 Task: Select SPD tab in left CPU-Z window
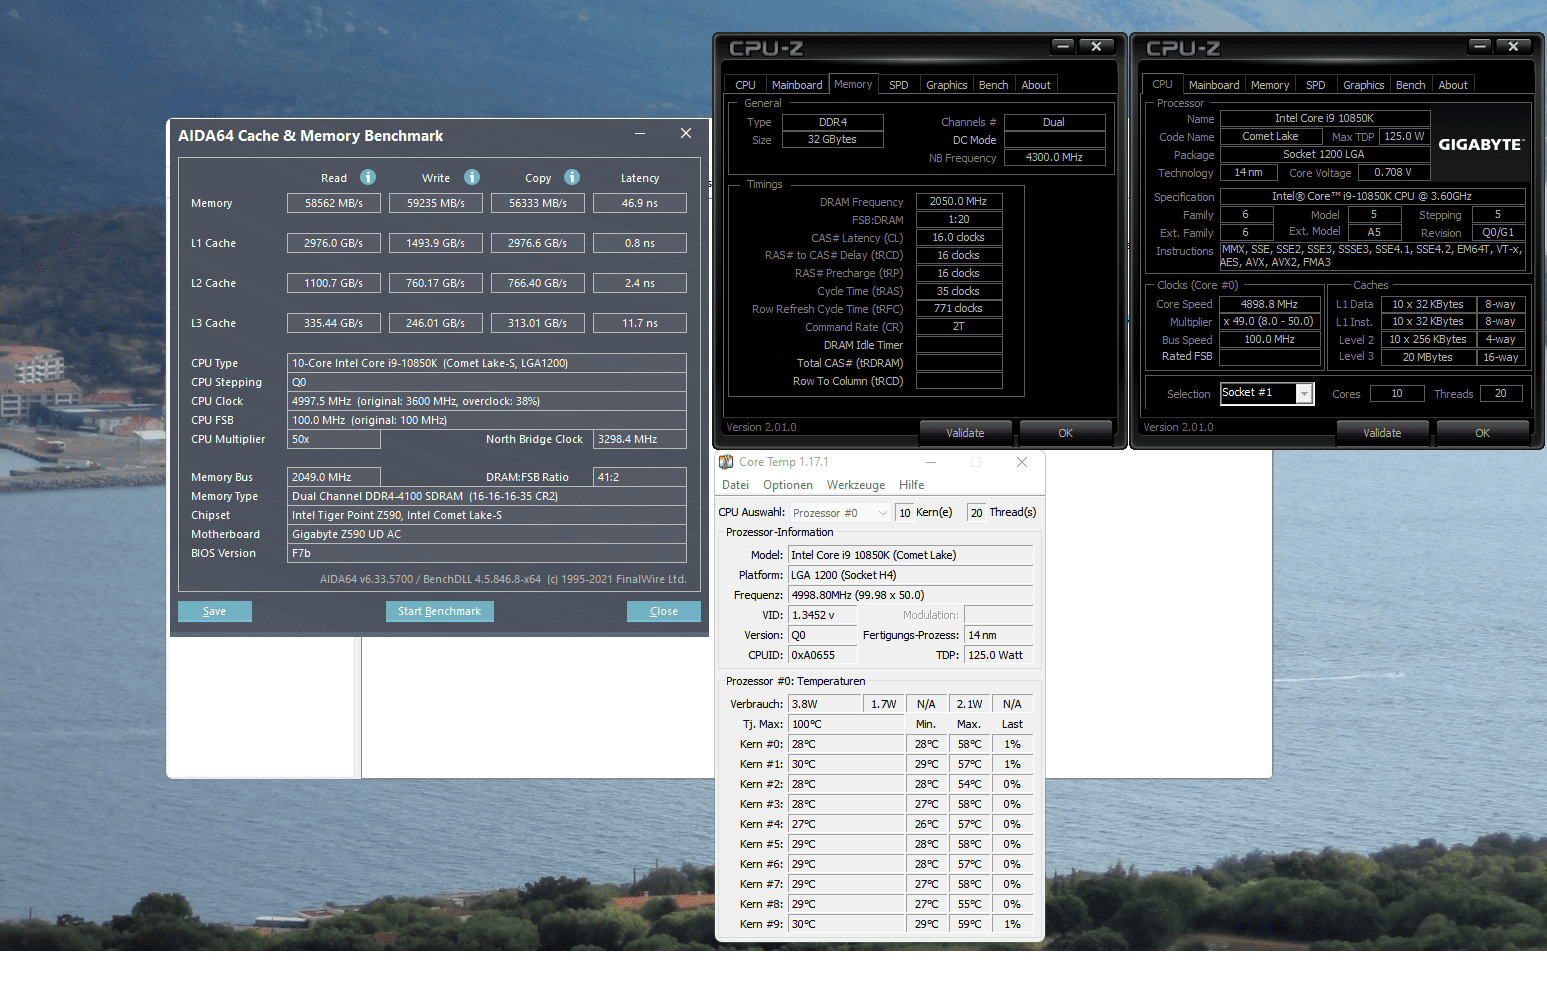[x=899, y=85]
